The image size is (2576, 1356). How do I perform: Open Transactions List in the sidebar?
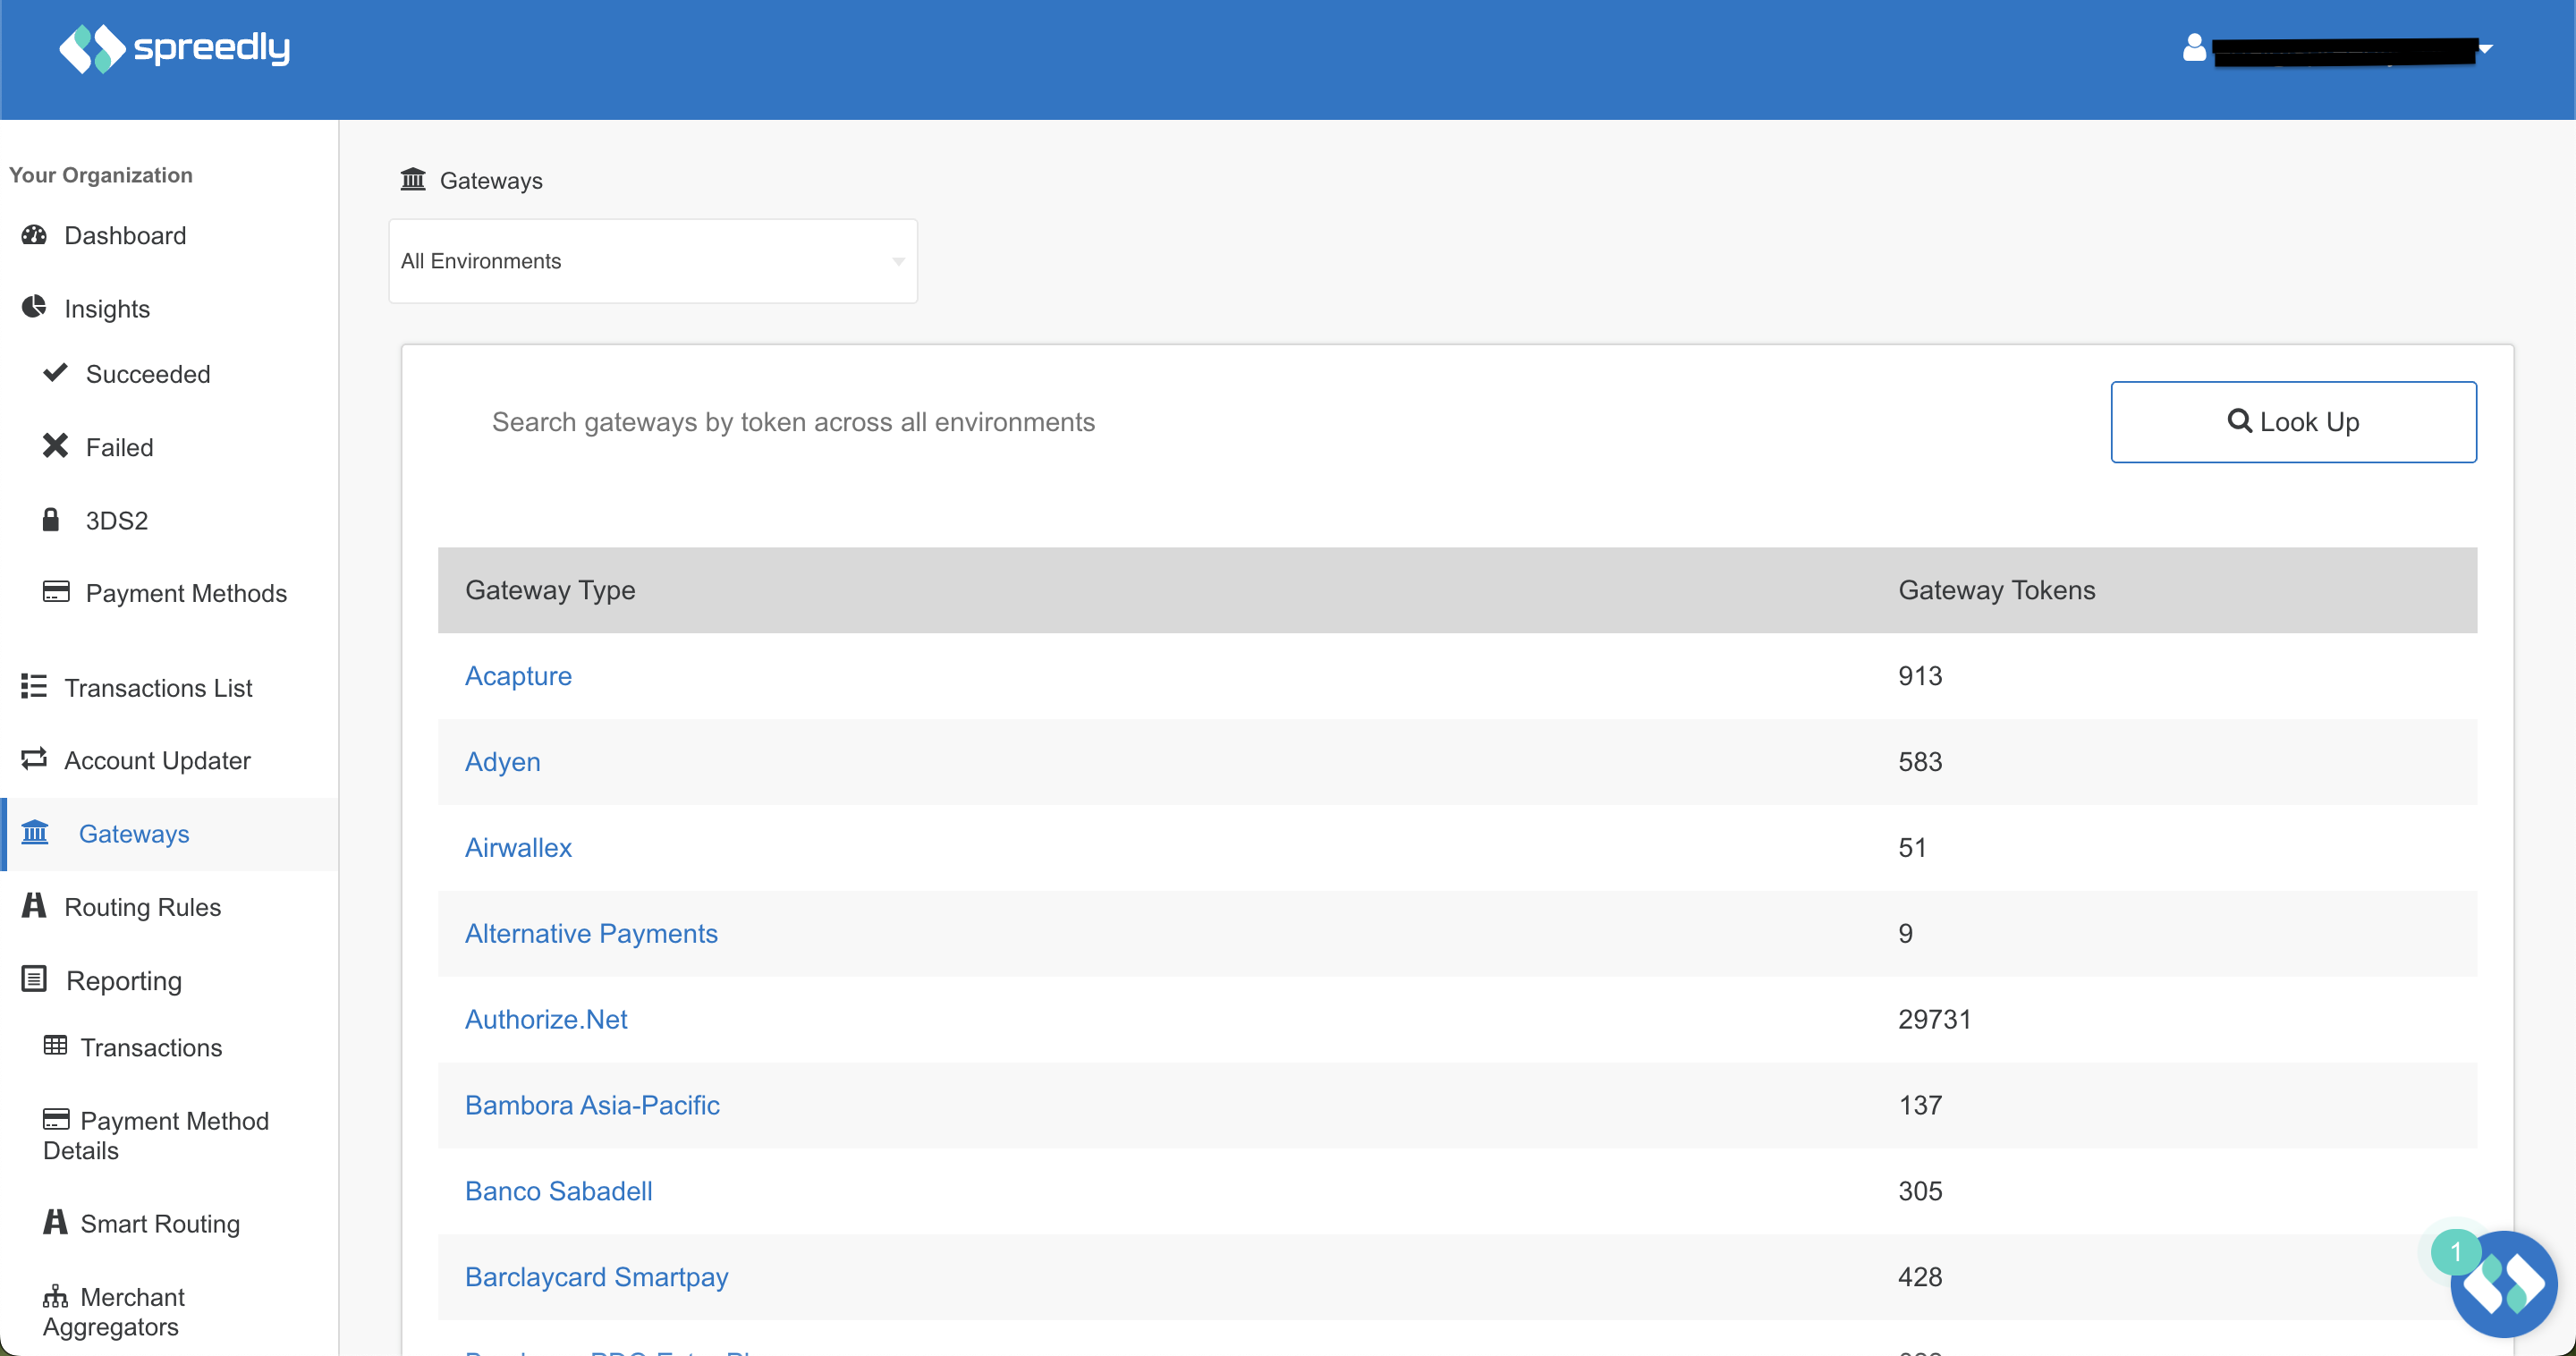[x=158, y=688]
